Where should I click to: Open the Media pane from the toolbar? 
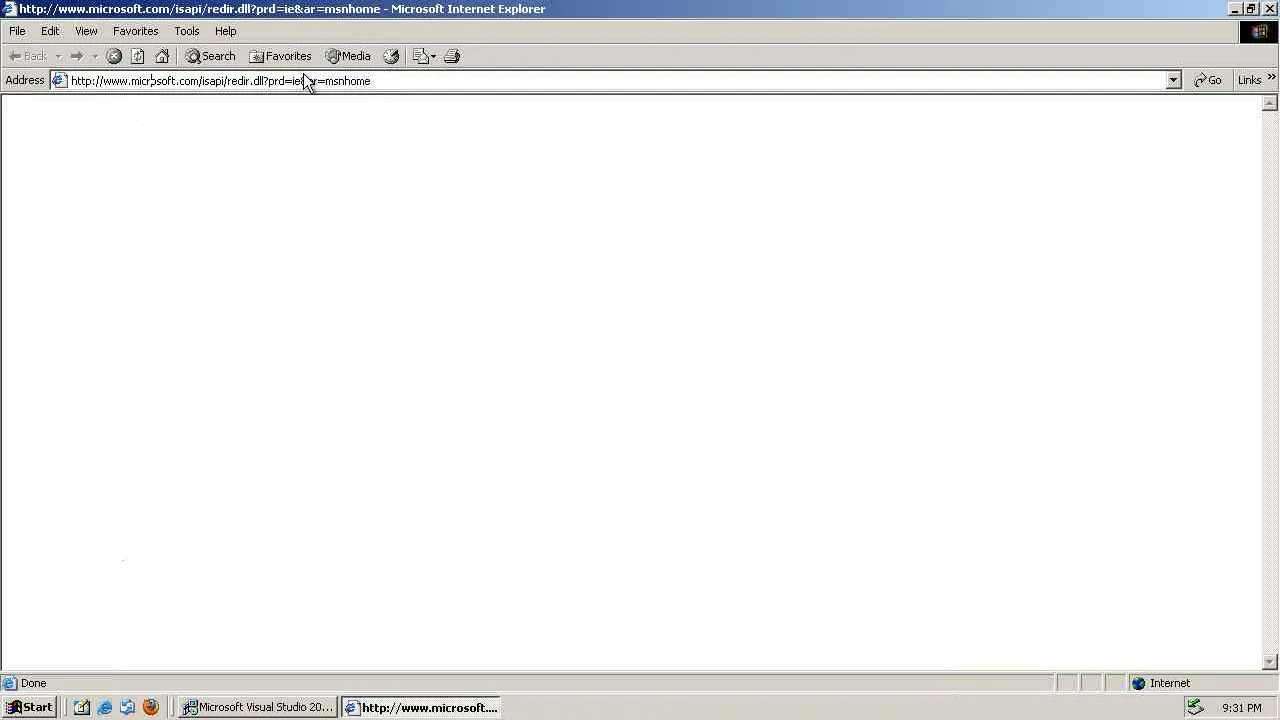pos(348,56)
